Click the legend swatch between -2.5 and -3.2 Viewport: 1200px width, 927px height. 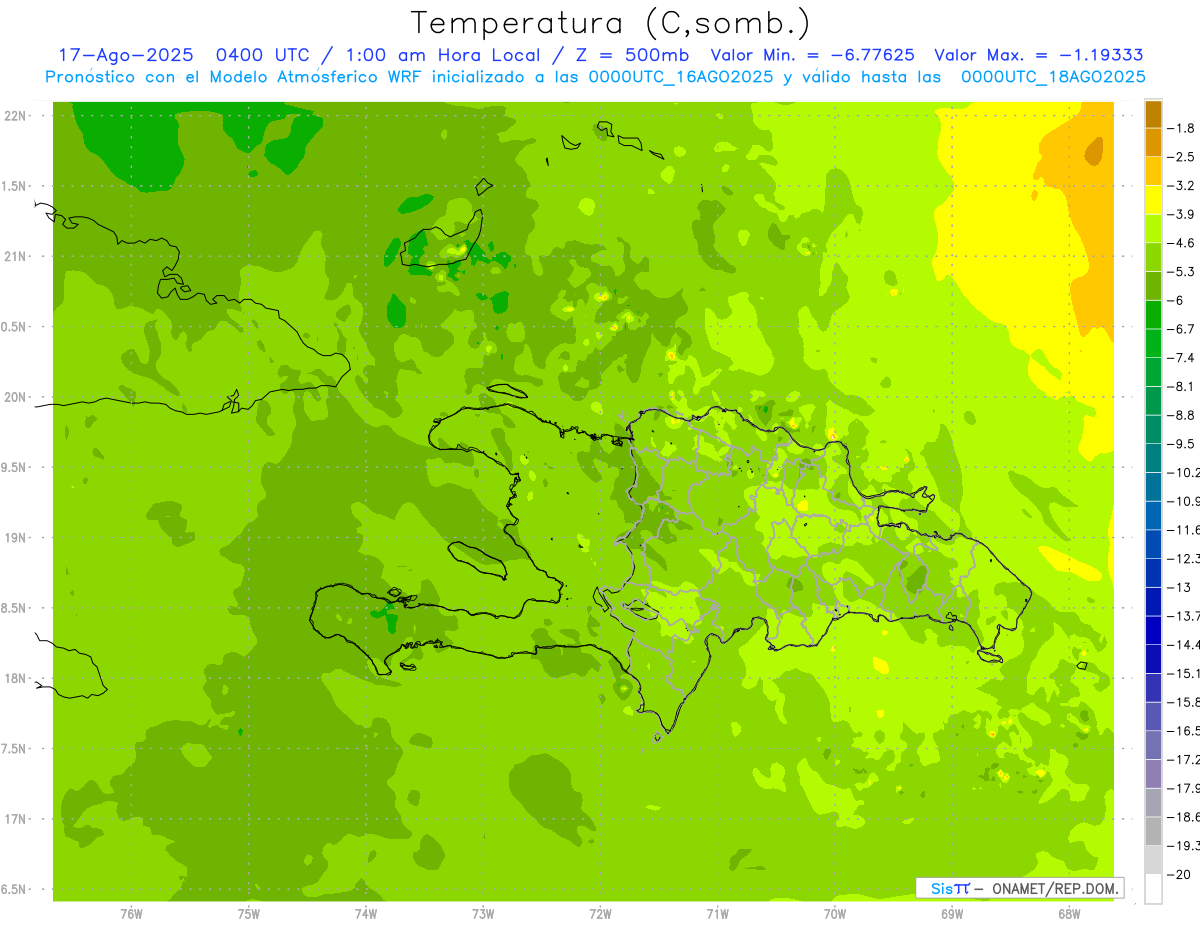1153,171
